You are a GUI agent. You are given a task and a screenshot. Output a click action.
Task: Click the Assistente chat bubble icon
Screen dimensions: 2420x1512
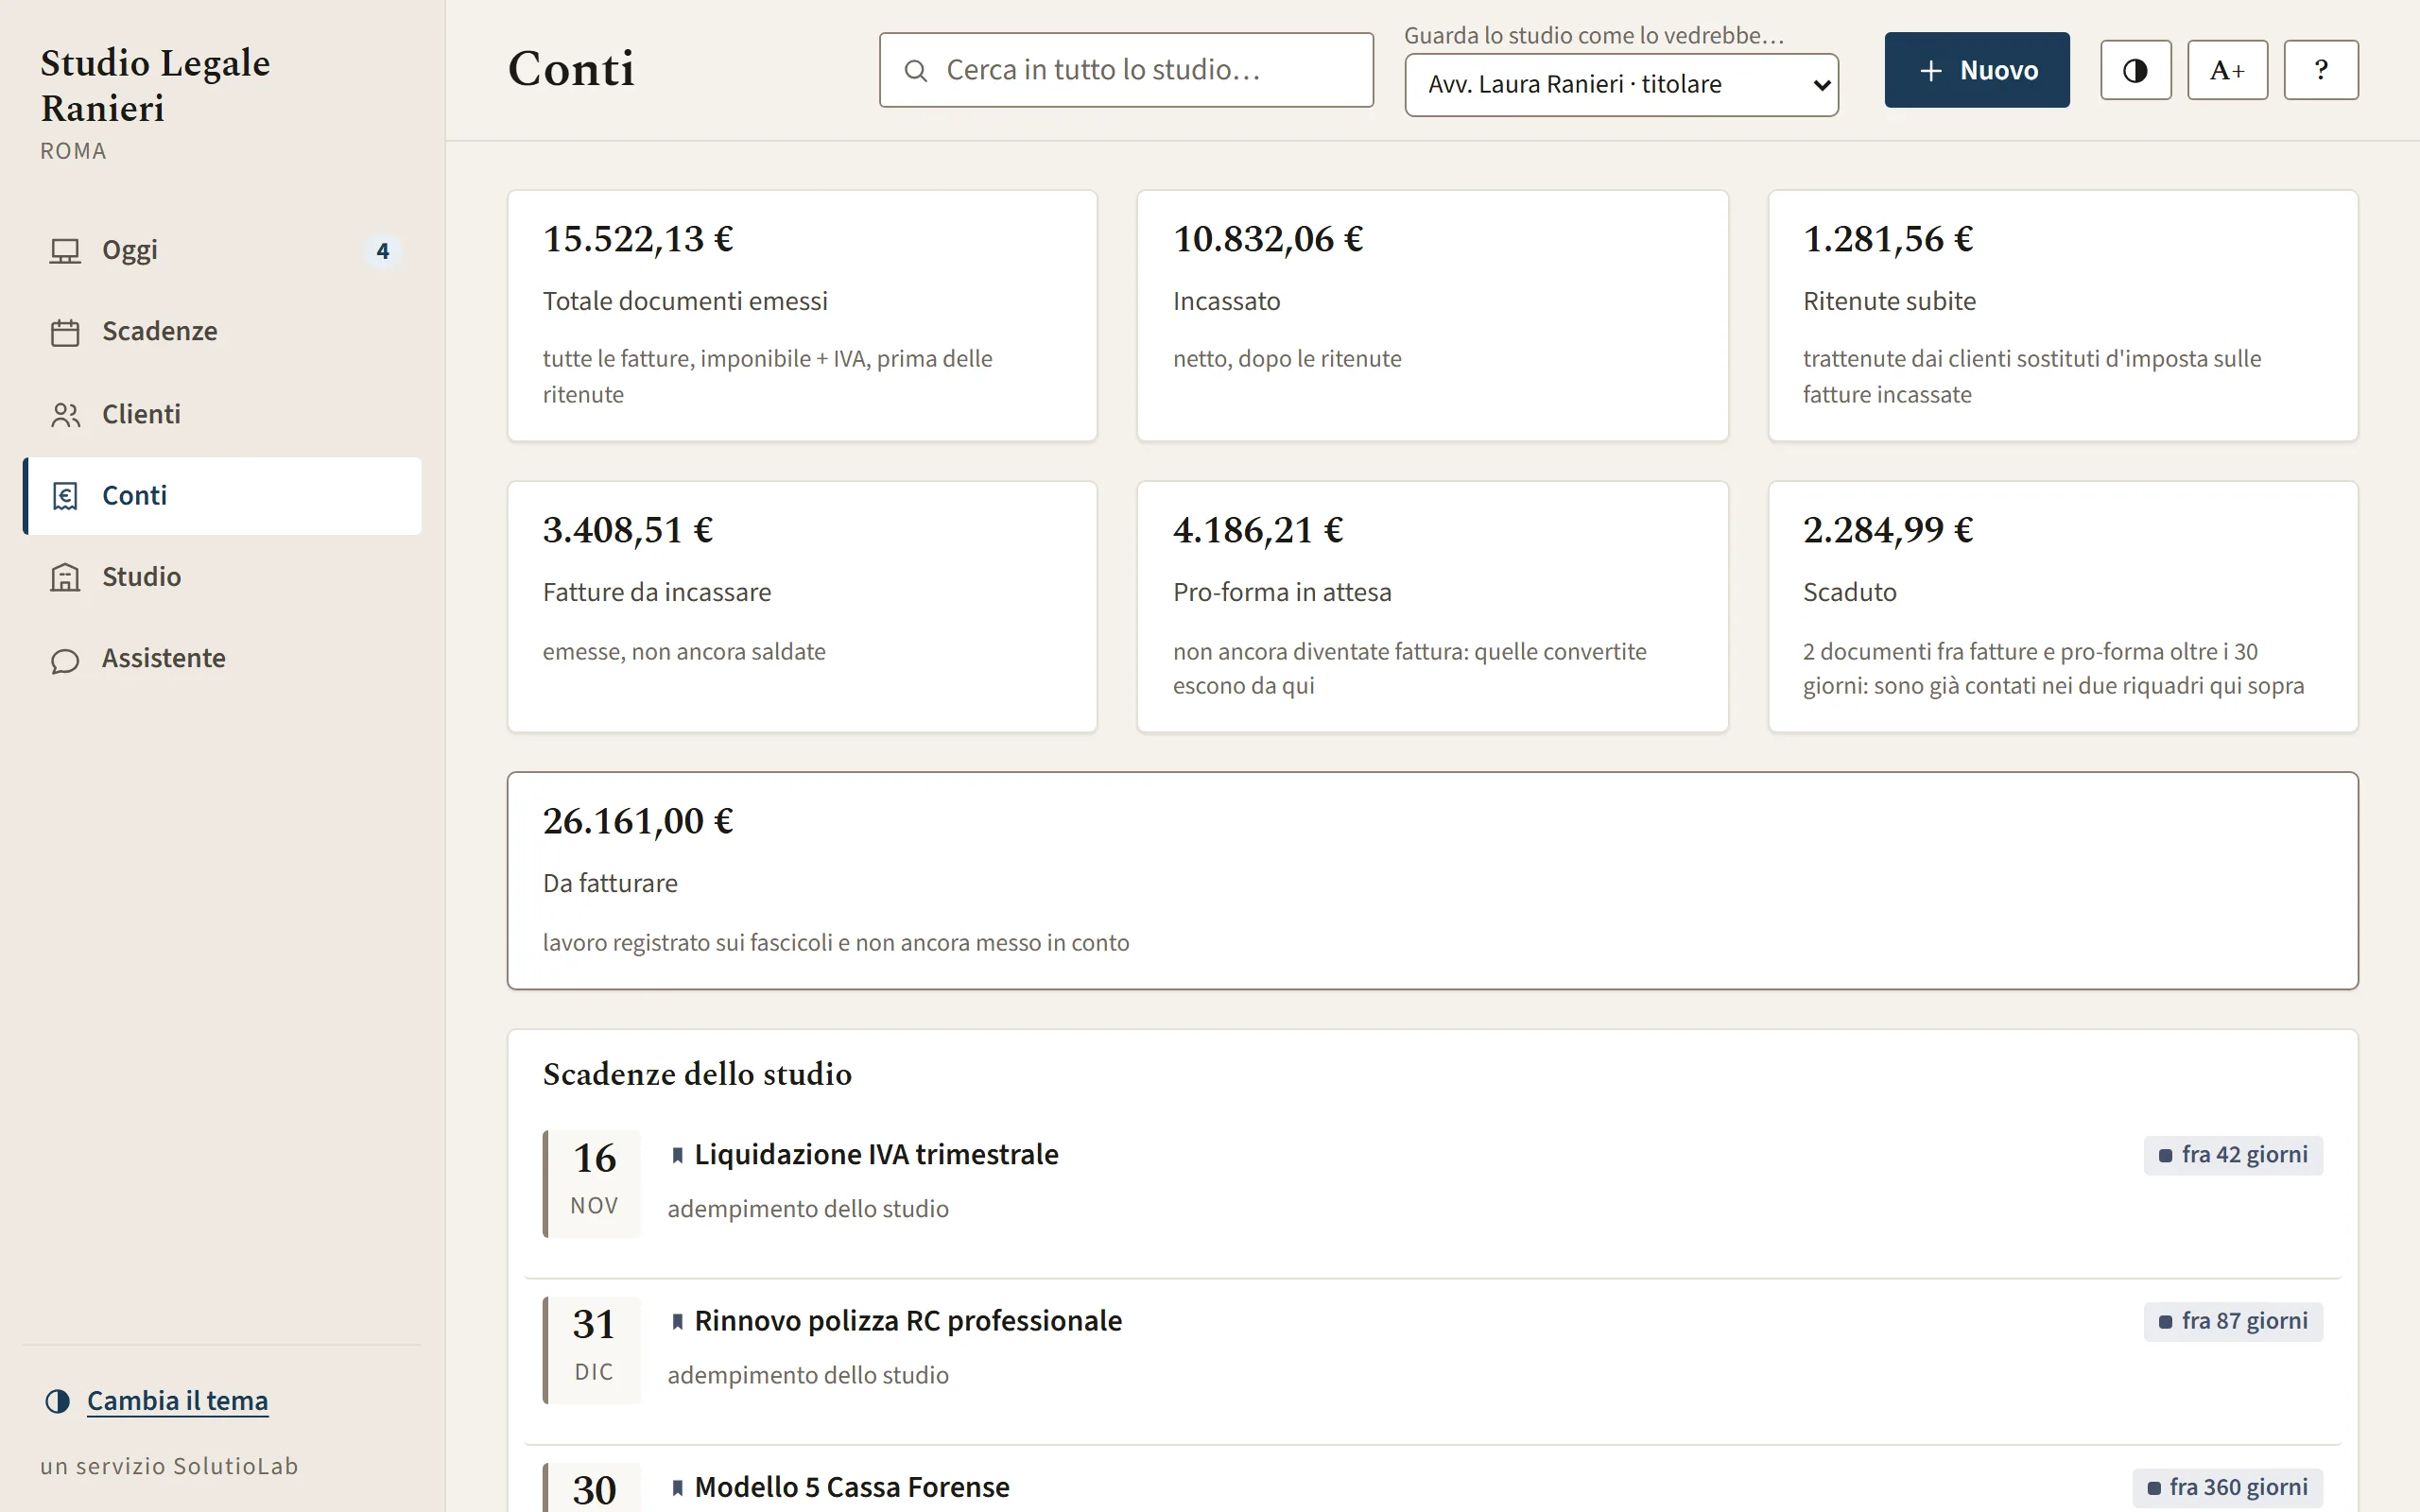pyautogui.click(x=65, y=660)
